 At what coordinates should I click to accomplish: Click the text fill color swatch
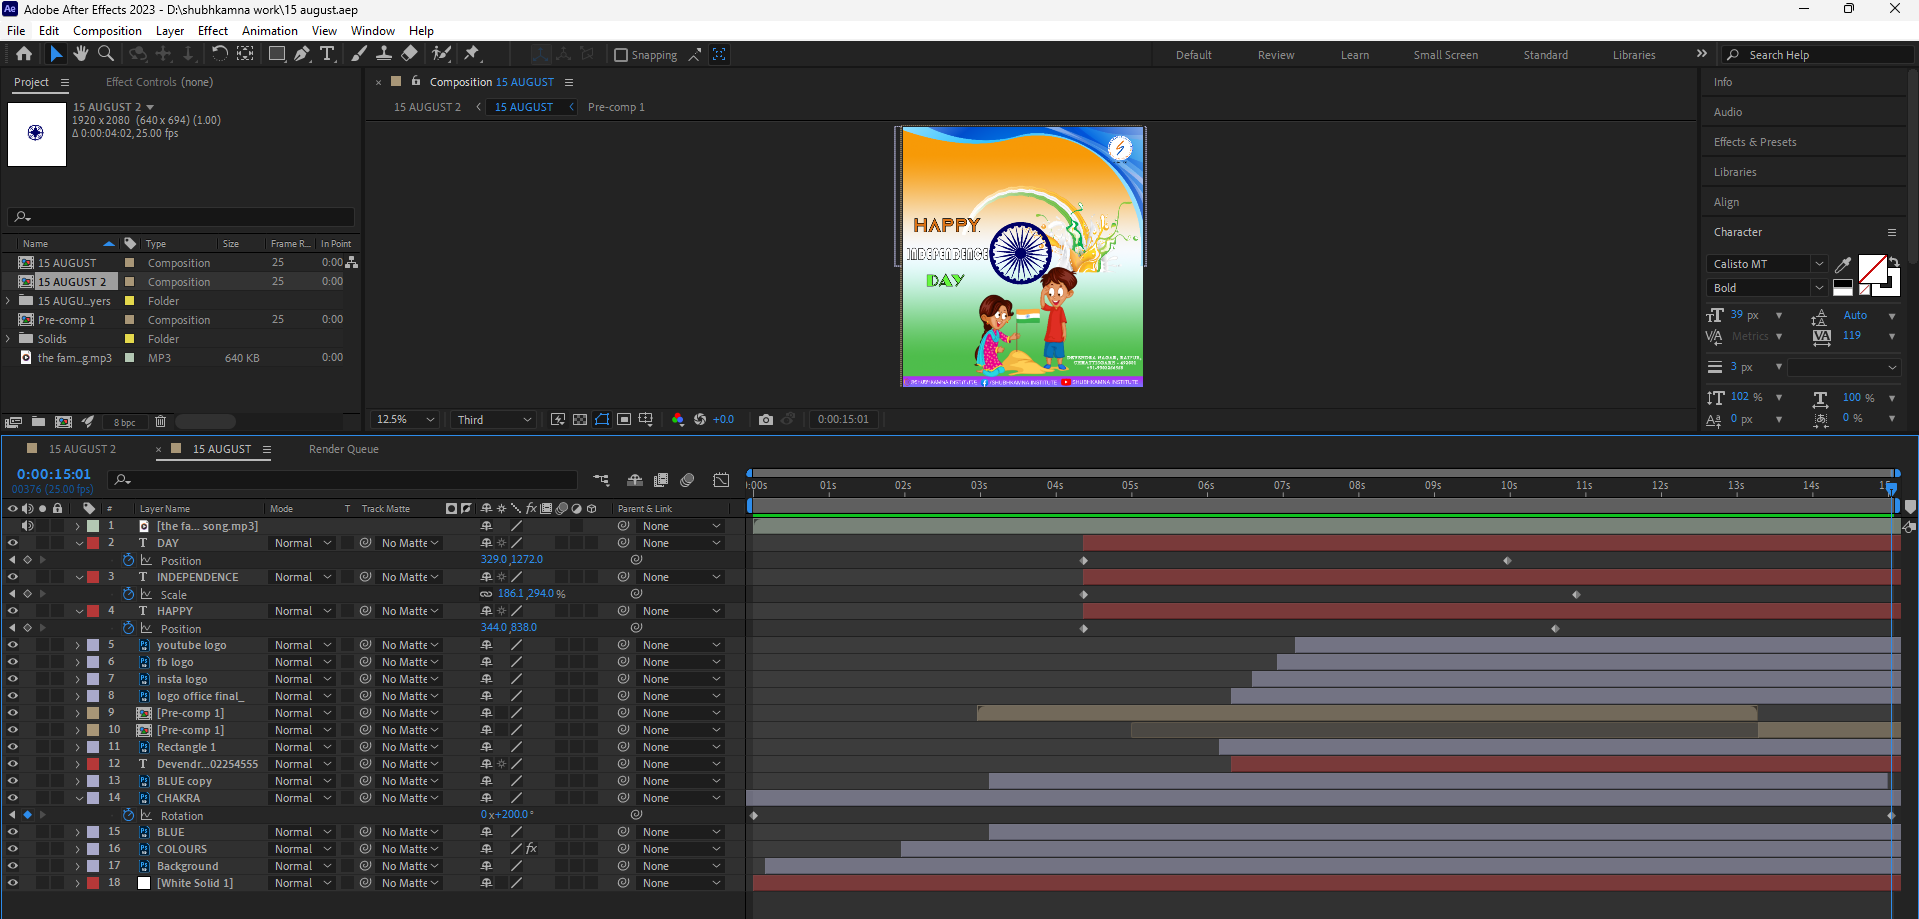(x=1872, y=268)
